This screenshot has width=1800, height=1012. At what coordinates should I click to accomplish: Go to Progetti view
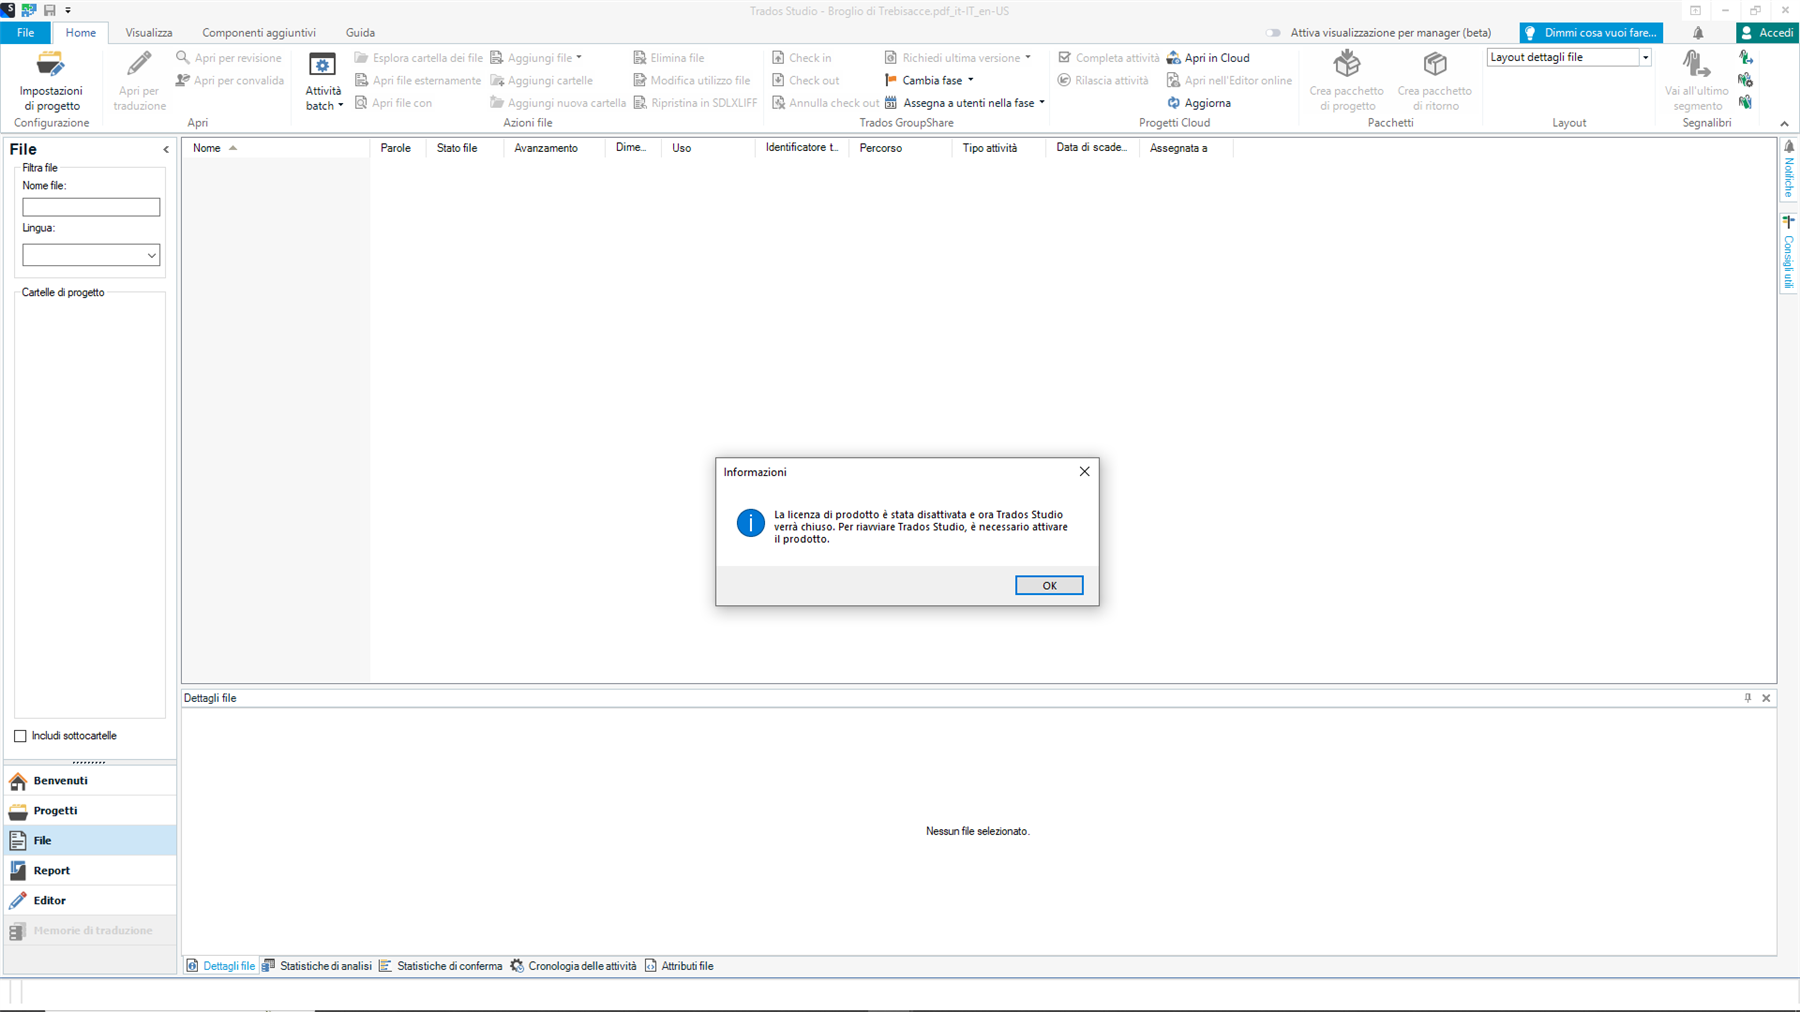(90, 810)
